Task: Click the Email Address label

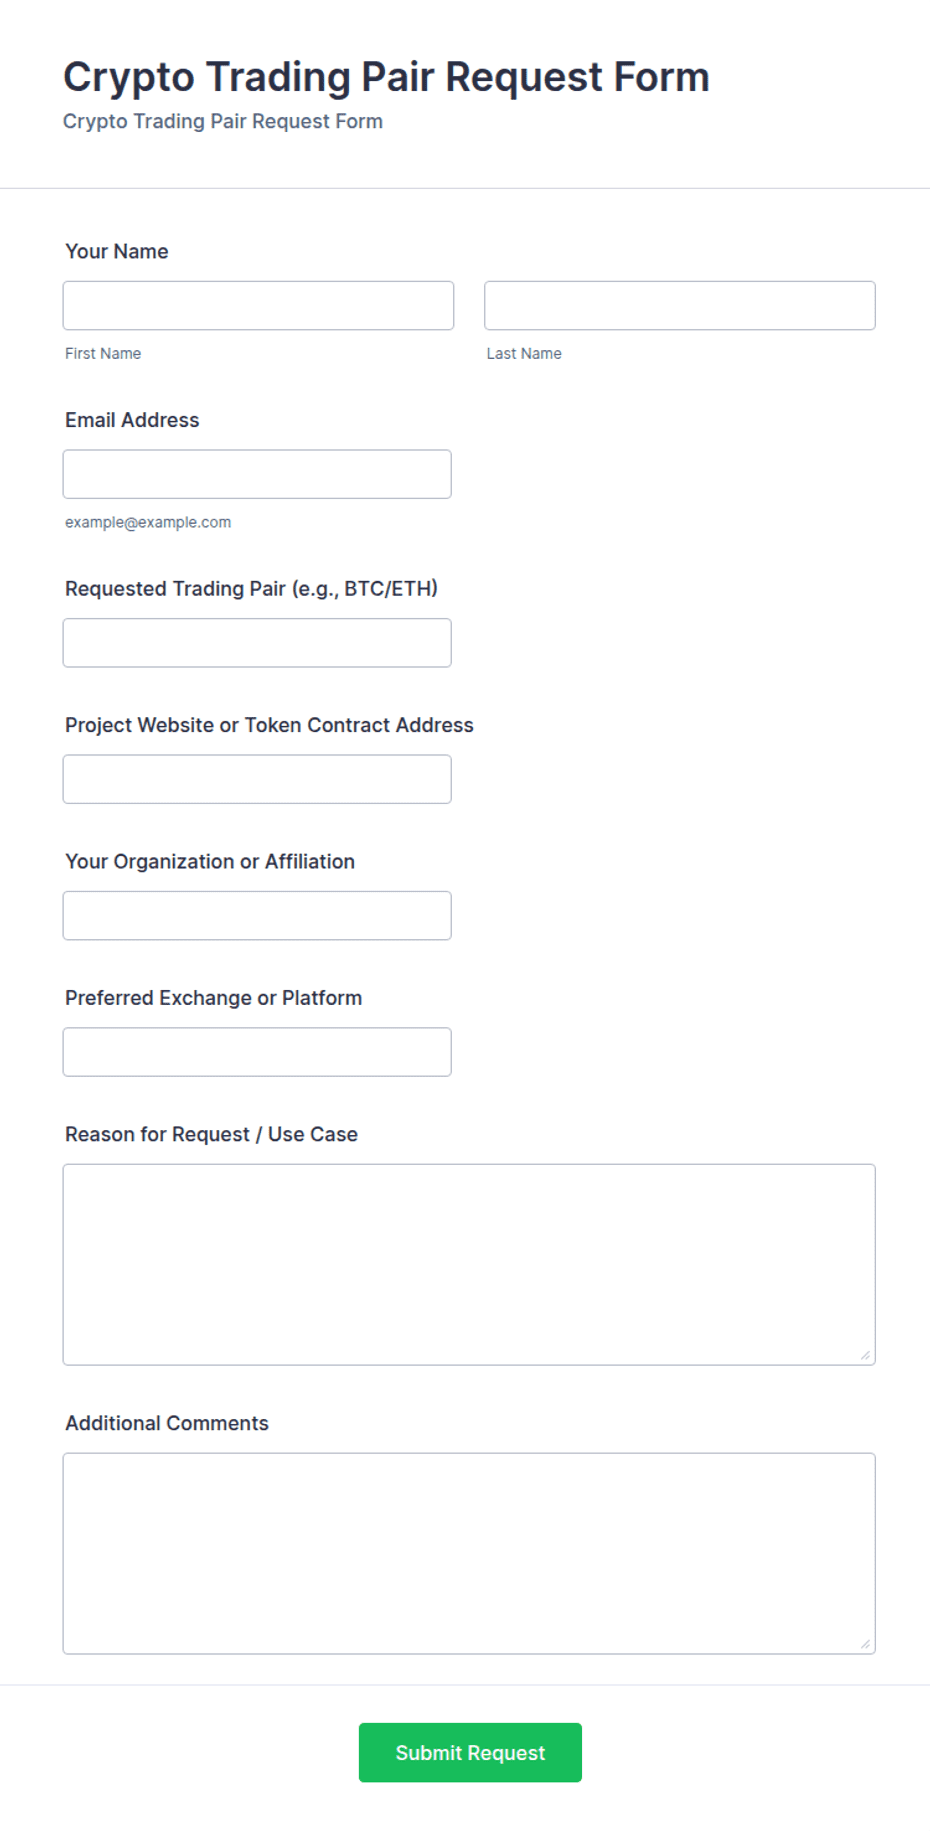Action: click(132, 421)
